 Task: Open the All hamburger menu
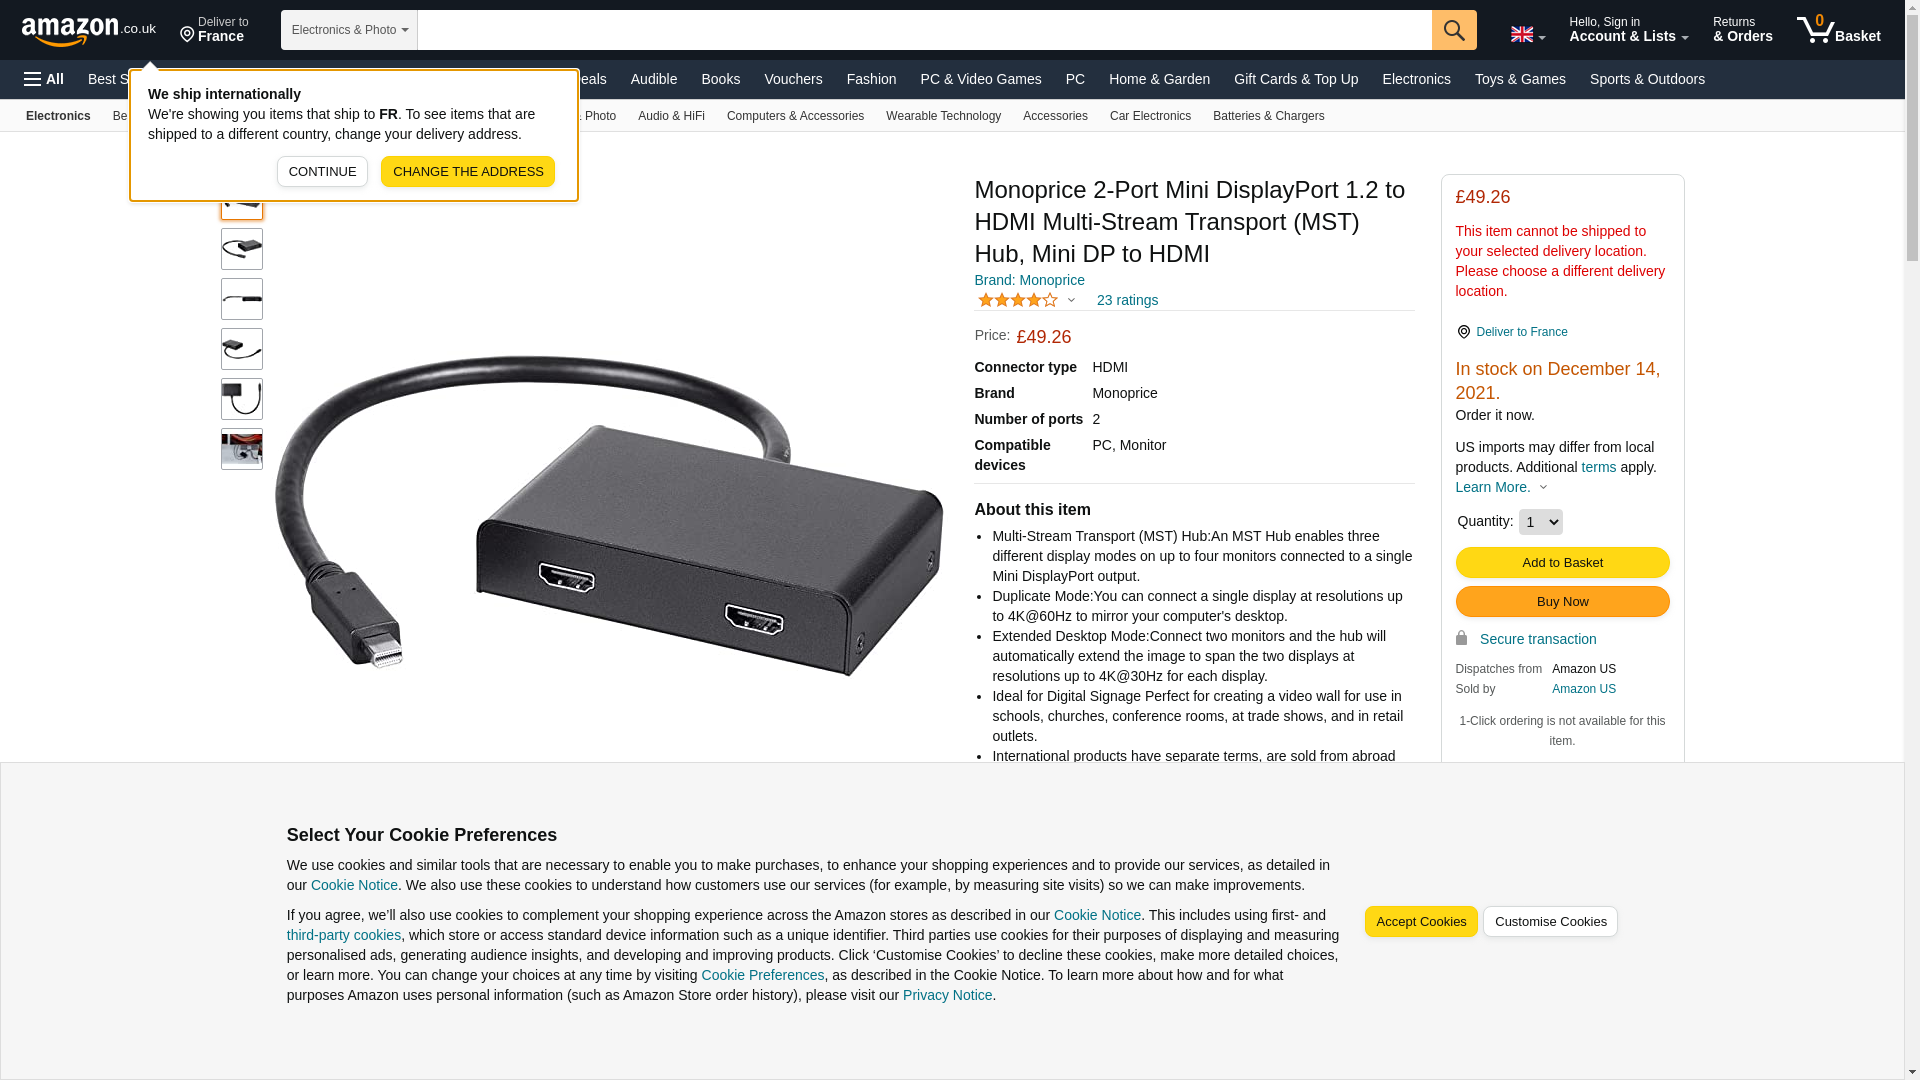(x=44, y=79)
